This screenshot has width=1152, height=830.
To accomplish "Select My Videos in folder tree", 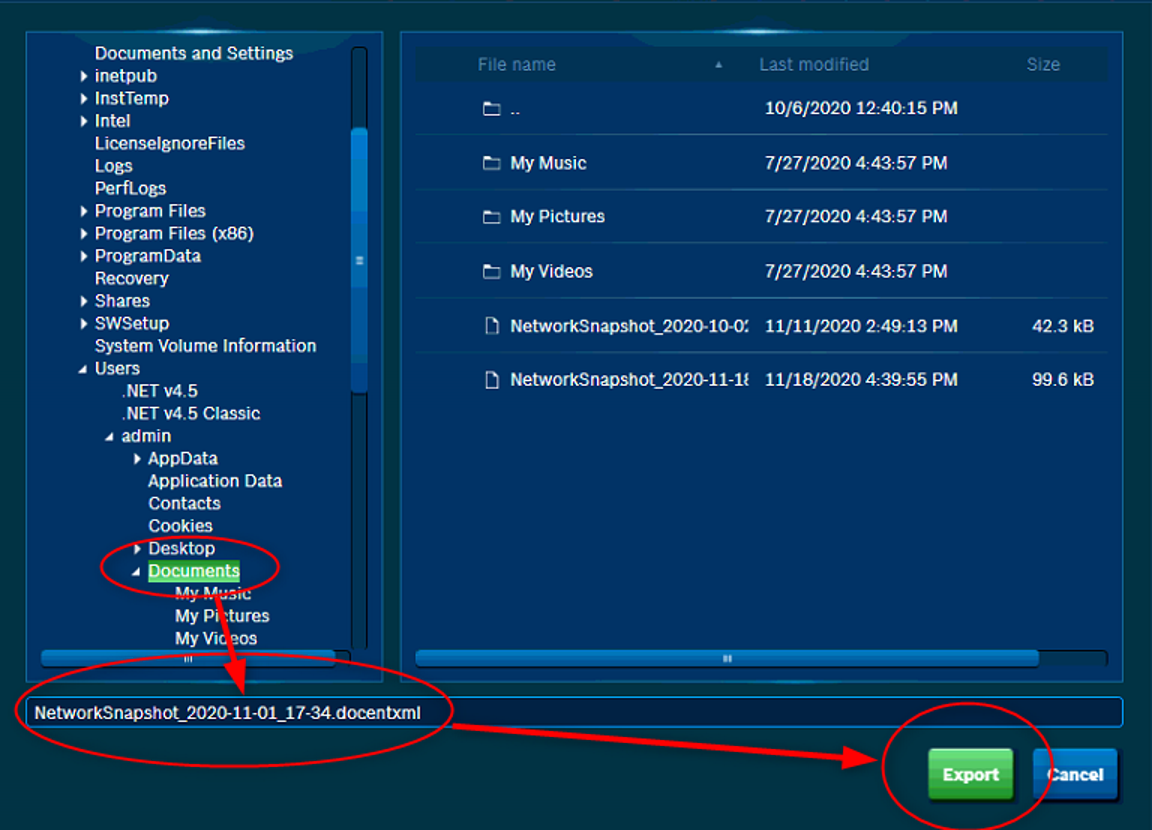I will tap(216, 639).
